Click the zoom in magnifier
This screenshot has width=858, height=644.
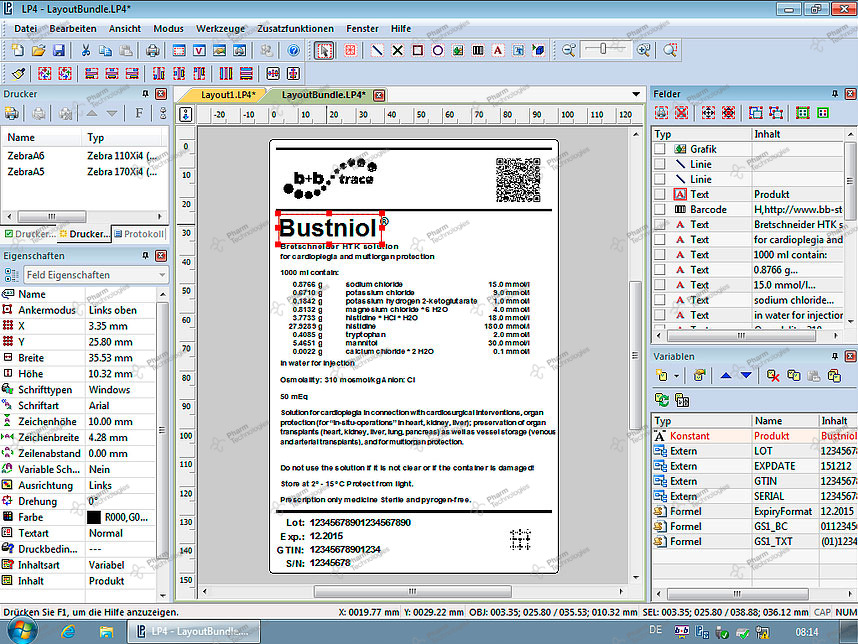(644, 50)
